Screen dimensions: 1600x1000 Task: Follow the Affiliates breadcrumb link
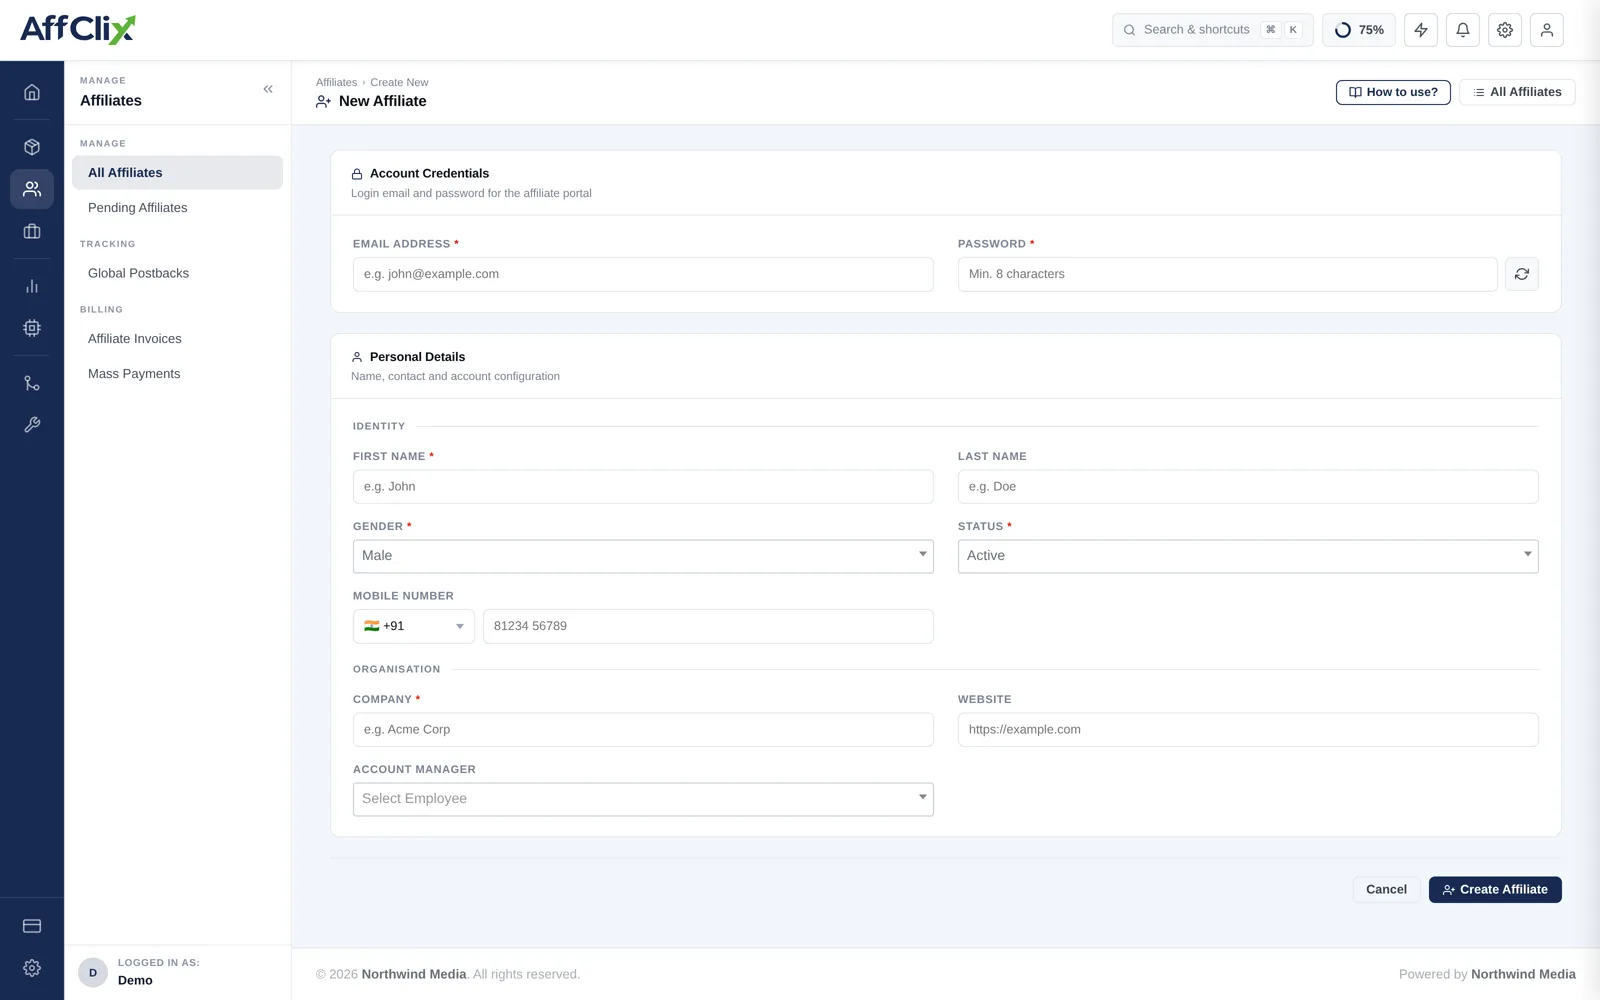tap(336, 83)
